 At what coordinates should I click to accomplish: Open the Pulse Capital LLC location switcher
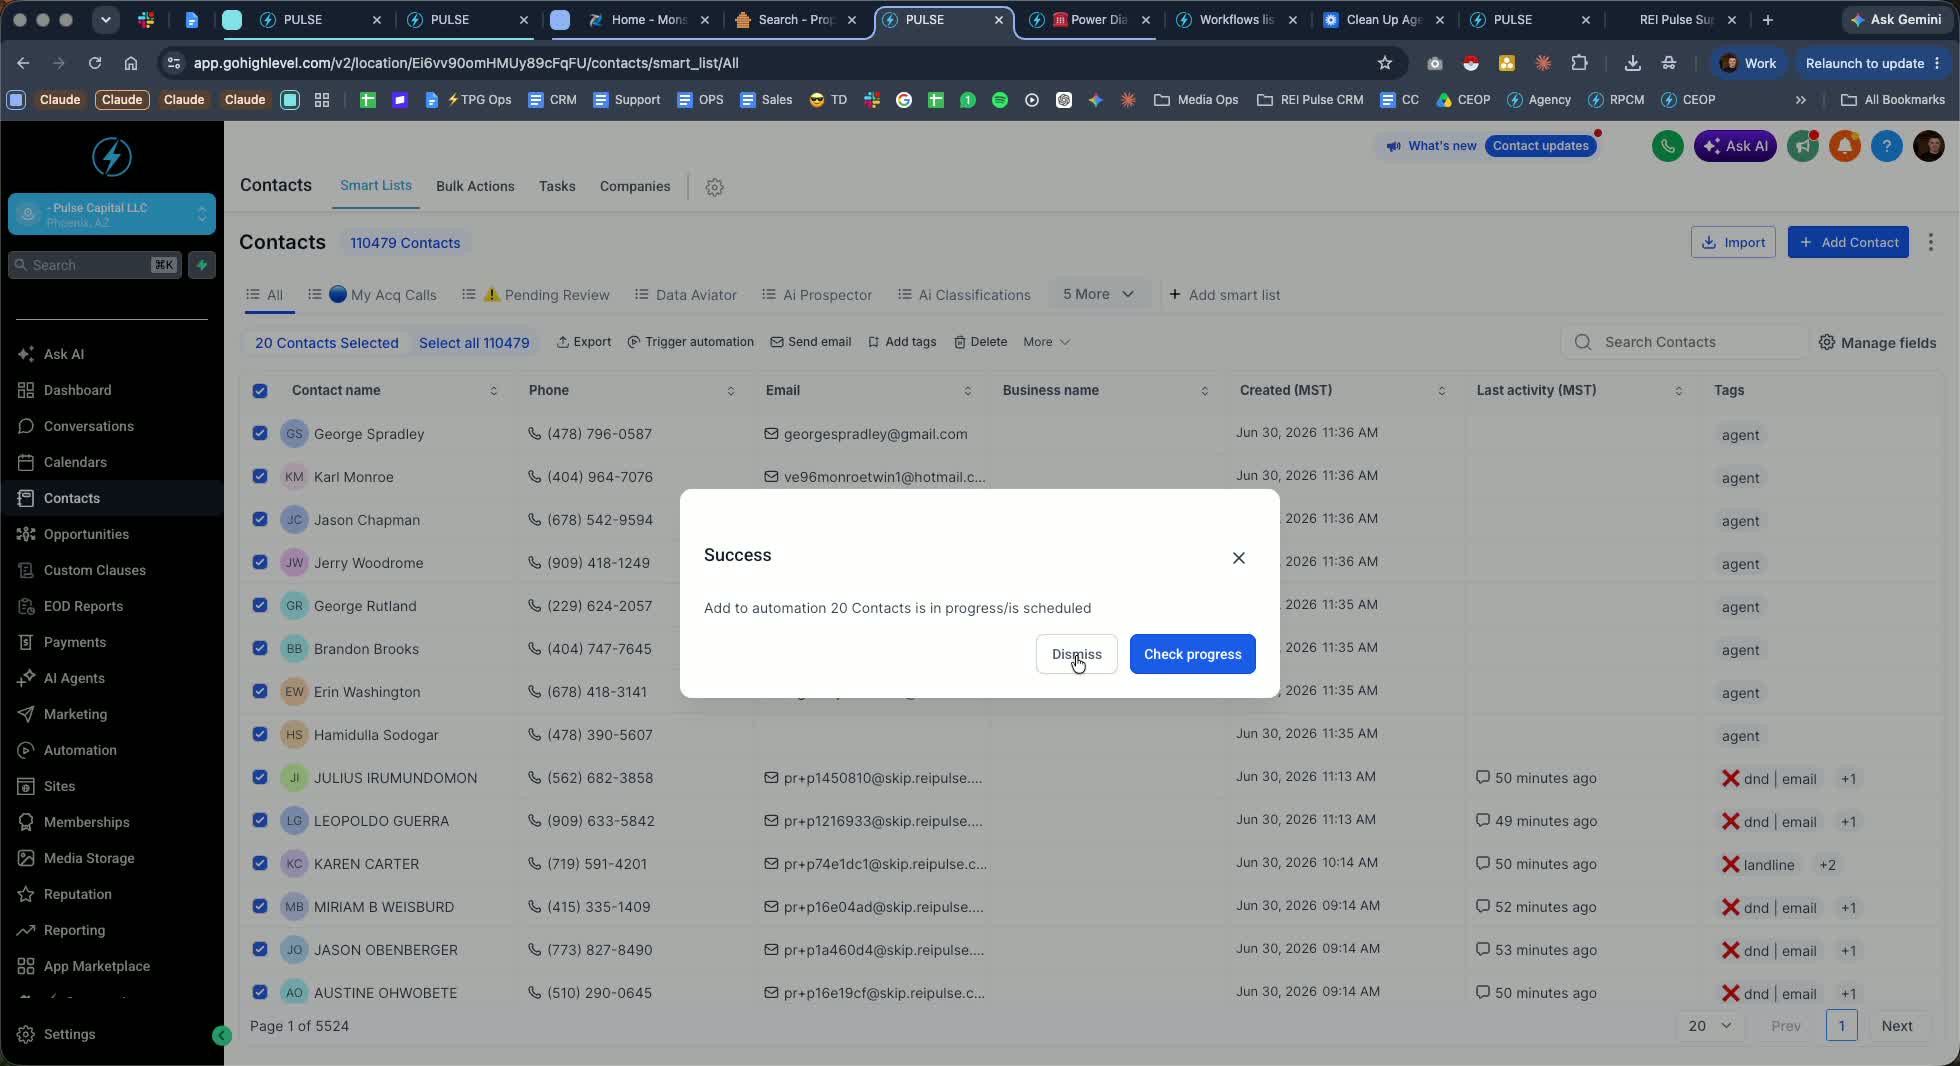click(112, 214)
